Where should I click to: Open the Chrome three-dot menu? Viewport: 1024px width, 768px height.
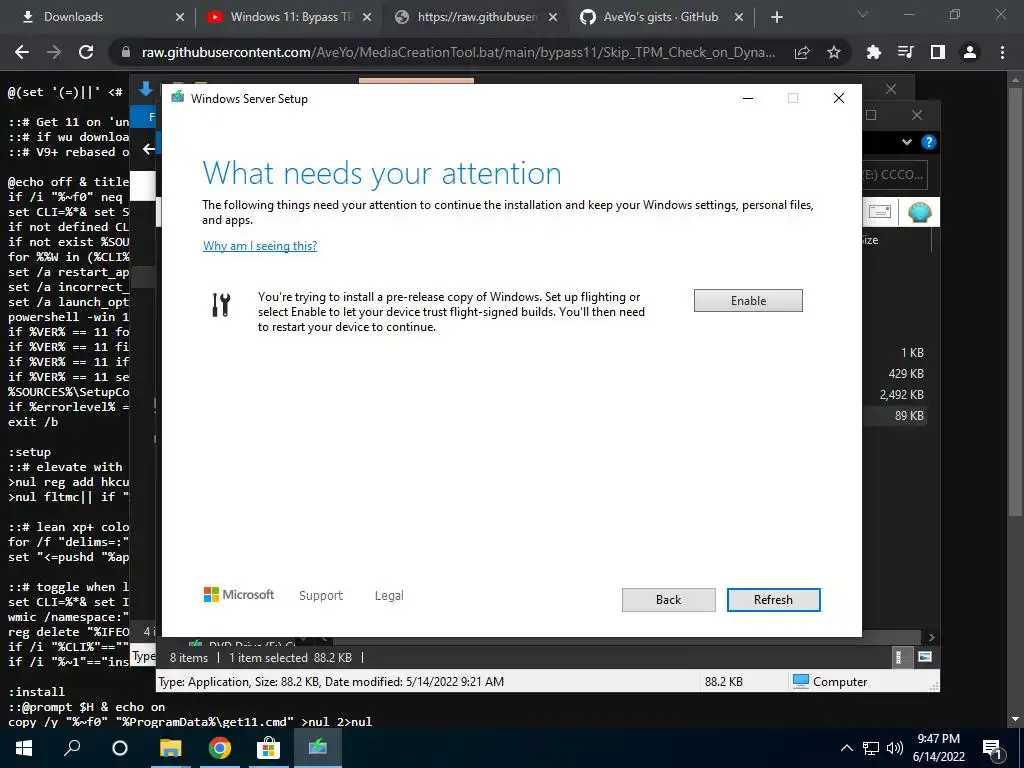[1002, 52]
